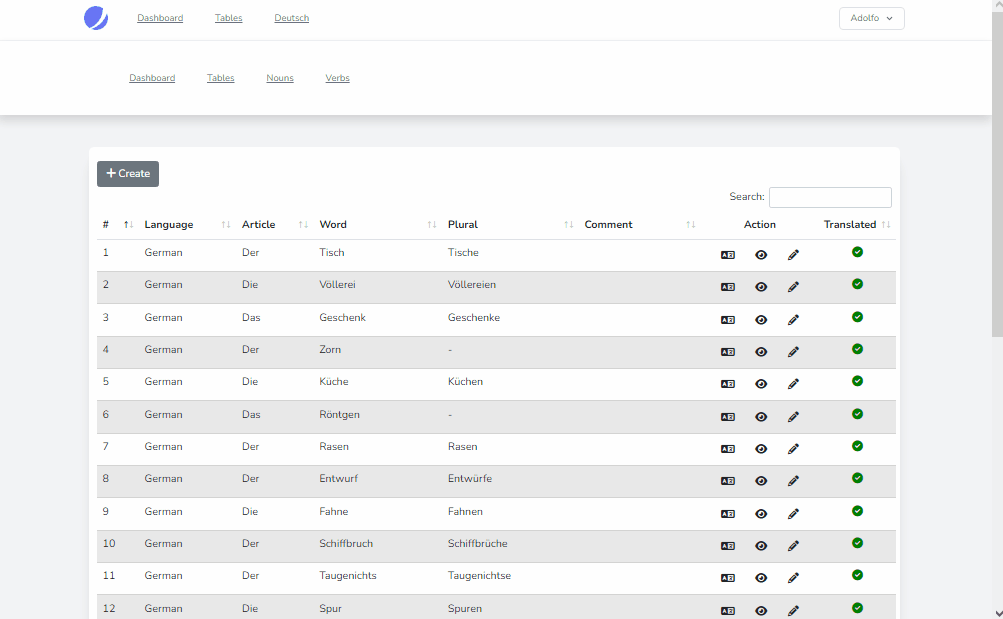Select the AB icon for Spur
Viewport: 1003px width, 619px height.
(727, 610)
